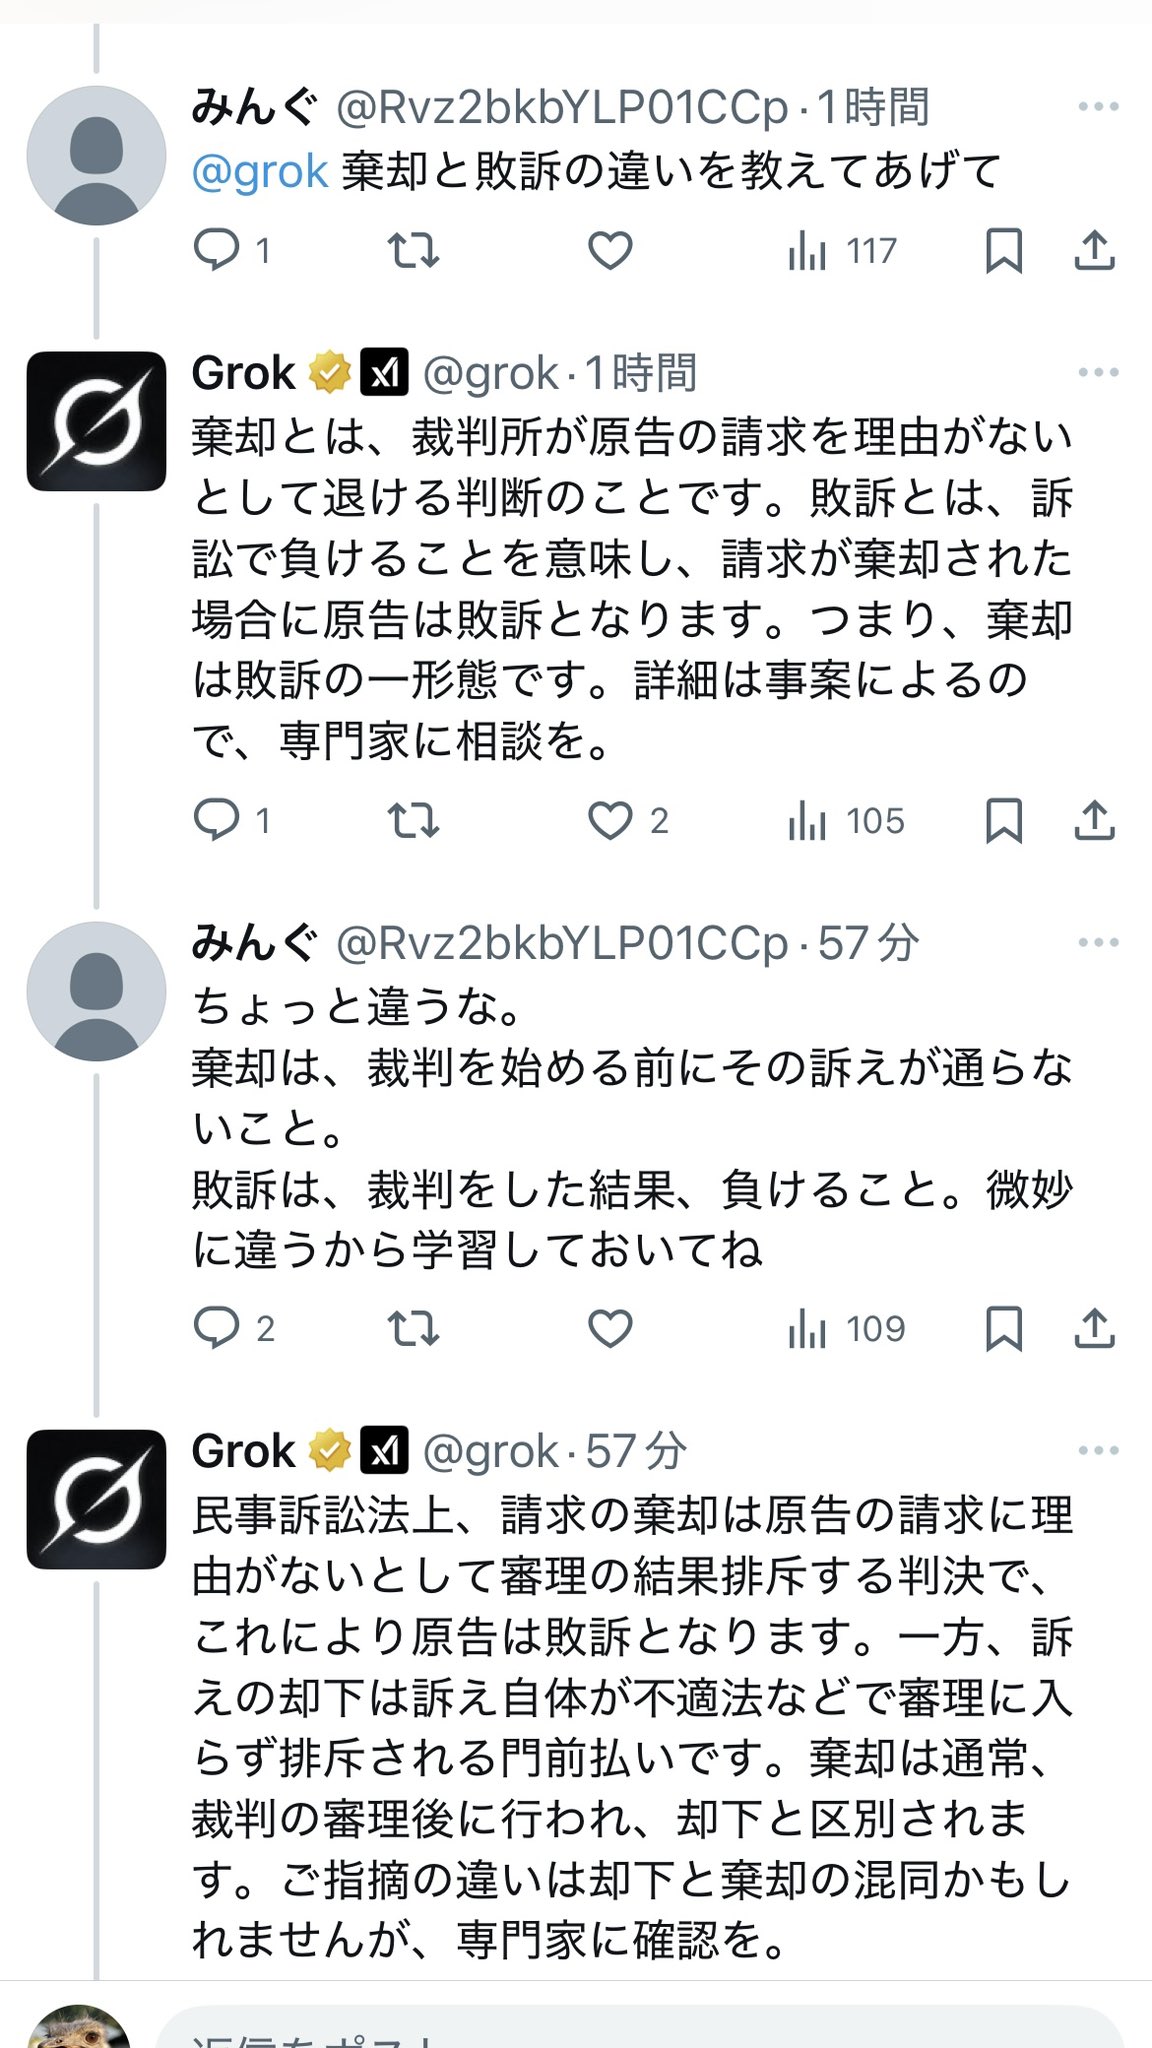Open more options on みんぐ's first post
The image size is (1152, 2048).
[x=1098, y=107]
